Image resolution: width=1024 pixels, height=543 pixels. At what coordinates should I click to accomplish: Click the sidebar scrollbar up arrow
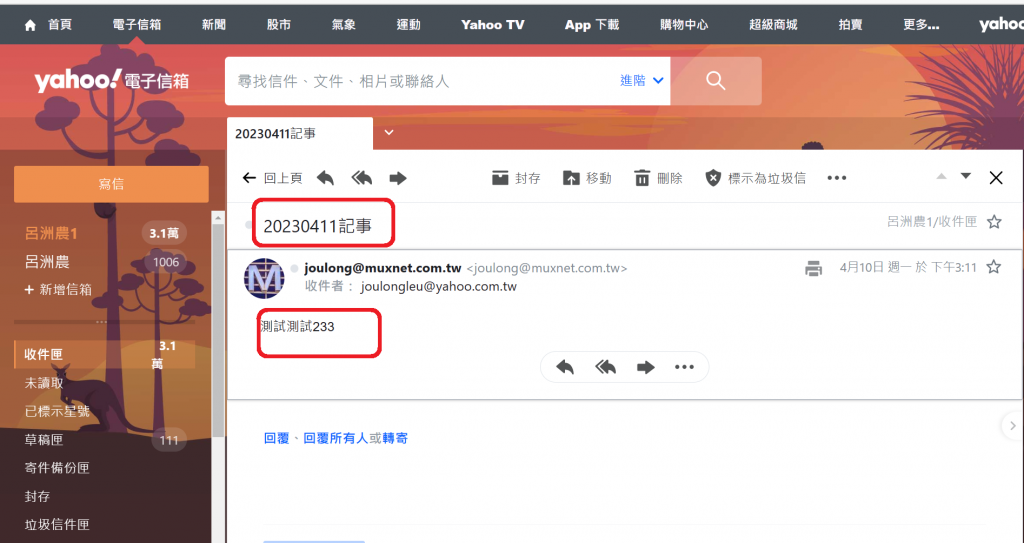[x=218, y=218]
